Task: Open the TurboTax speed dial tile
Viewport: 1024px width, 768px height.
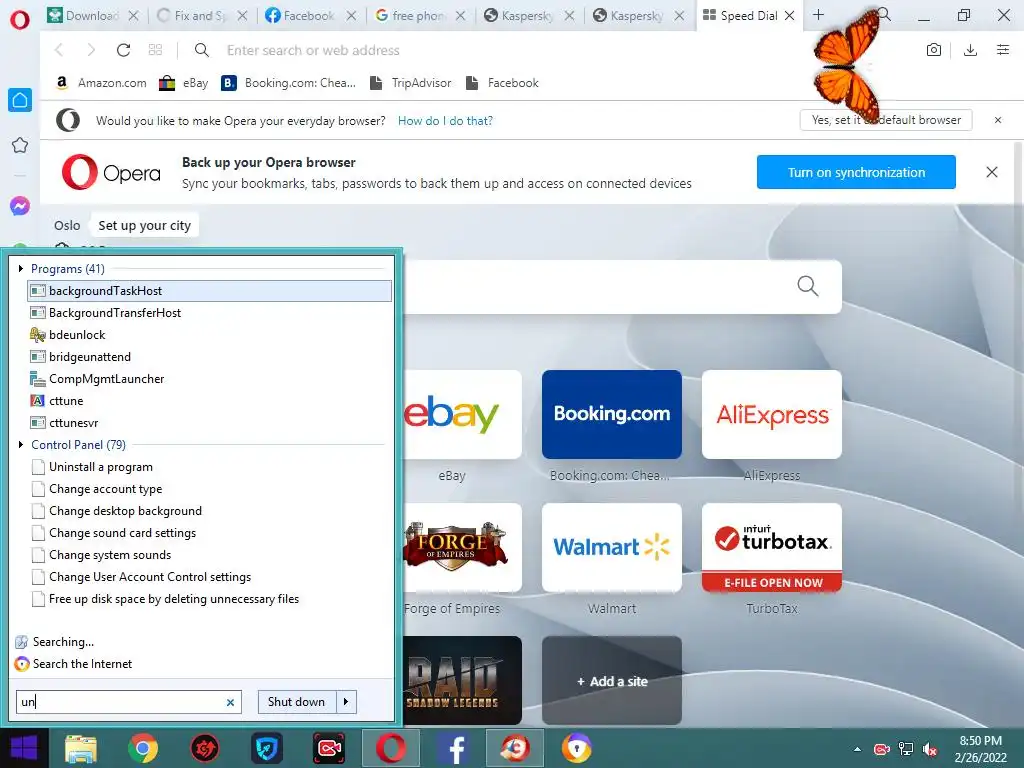Action: [x=772, y=547]
